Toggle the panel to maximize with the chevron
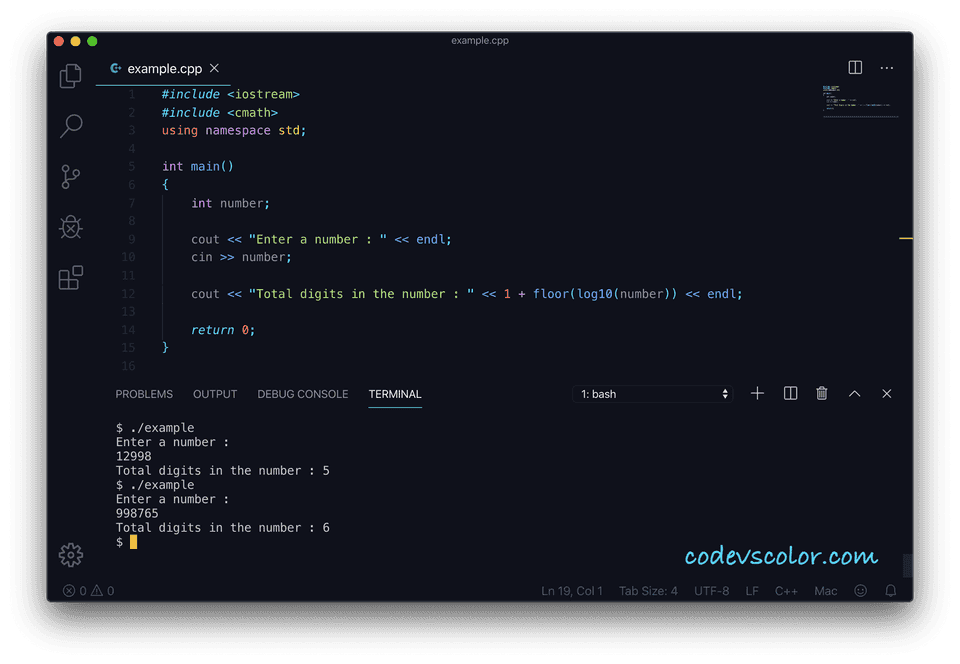 (854, 393)
